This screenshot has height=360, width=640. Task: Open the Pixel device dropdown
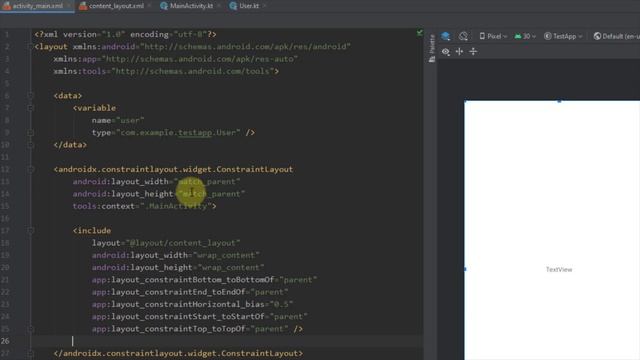tap(493, 36)
